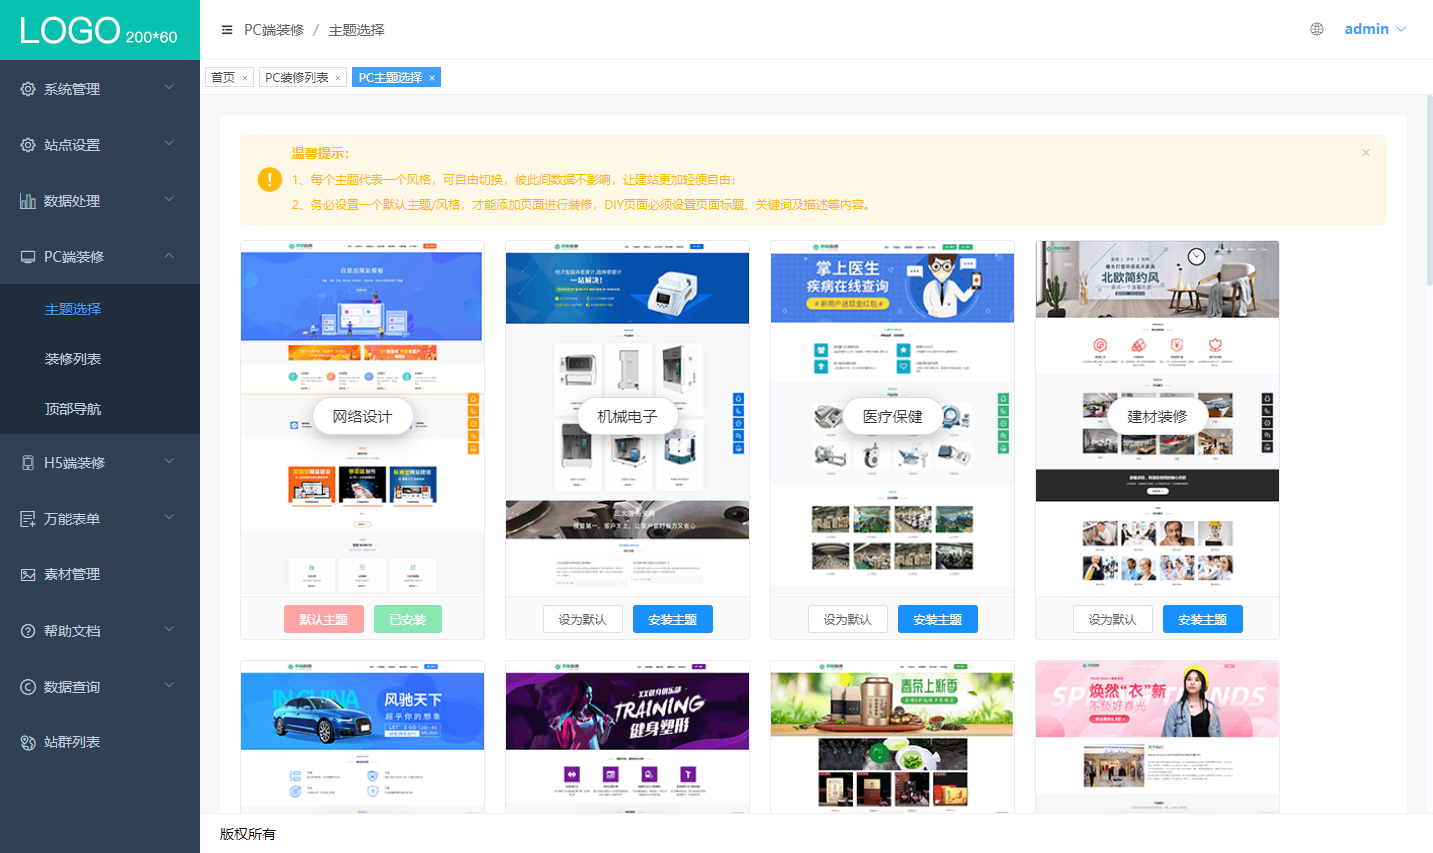Open the admin user dropdown
Viewport: 1433px width, 853px height.
tap(1375, 29)
